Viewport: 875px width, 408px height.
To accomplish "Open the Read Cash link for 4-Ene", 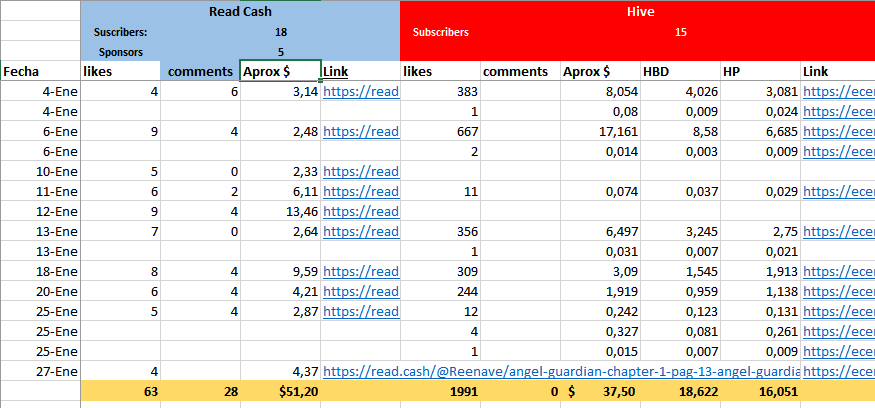I will tap(361, 92).
